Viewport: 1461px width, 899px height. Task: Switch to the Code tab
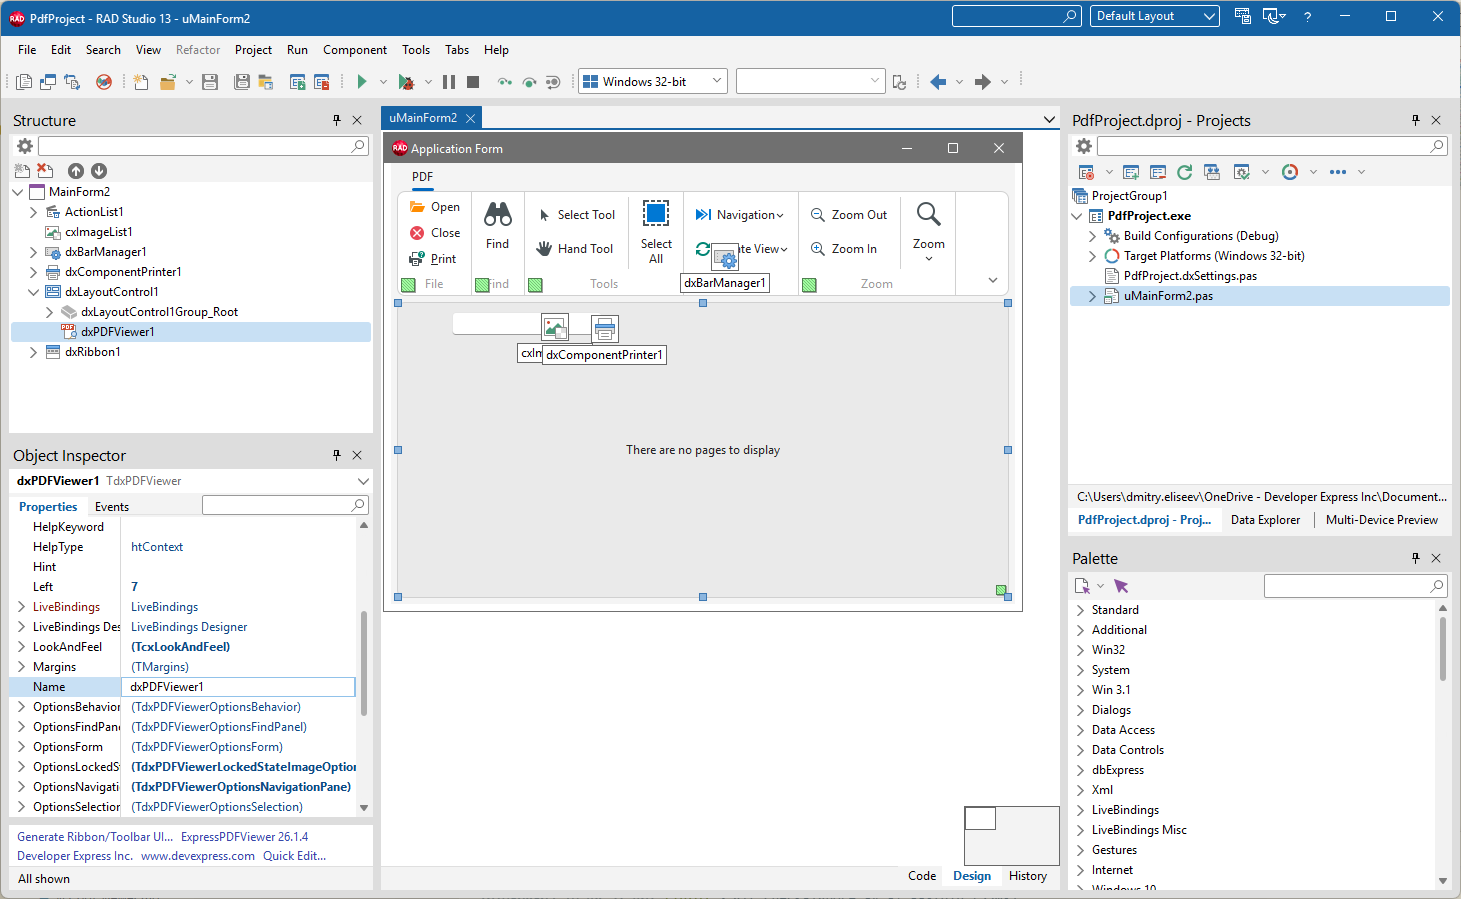point(922,876)
